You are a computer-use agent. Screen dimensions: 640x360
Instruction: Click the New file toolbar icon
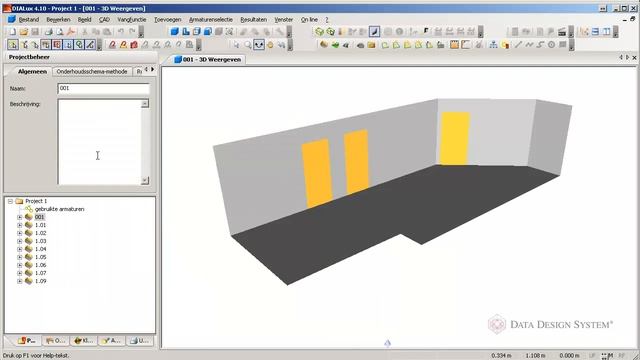pos(13,32)
